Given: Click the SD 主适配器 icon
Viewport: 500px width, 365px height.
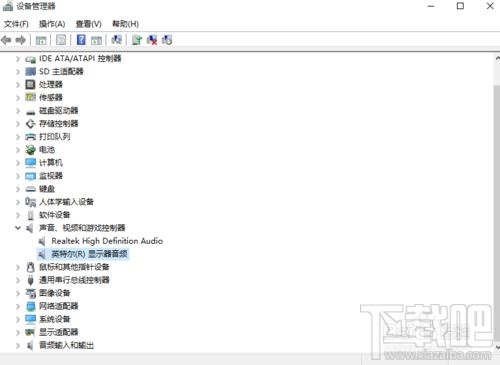Looking at the screenshot, I should pyautogui.click(x=30, y=72).
